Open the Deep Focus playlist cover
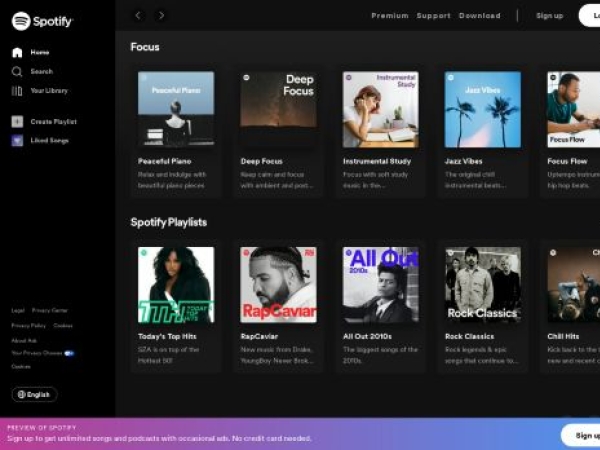Viewport: 600px width, 450px height. click(278, 109)
